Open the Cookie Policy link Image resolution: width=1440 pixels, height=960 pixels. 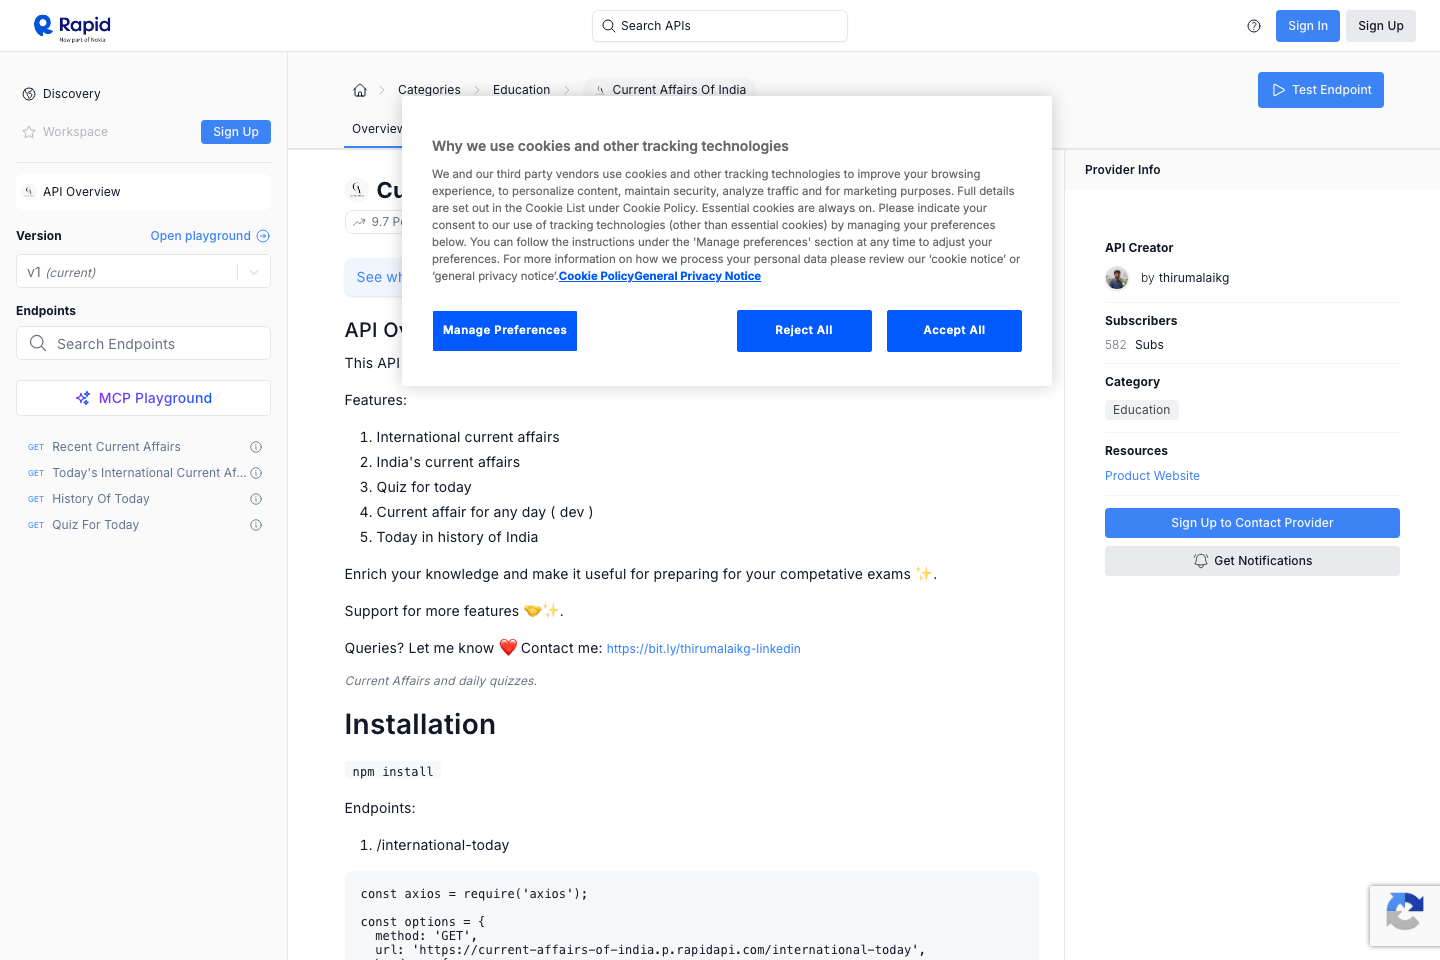(x=596, y=276)
